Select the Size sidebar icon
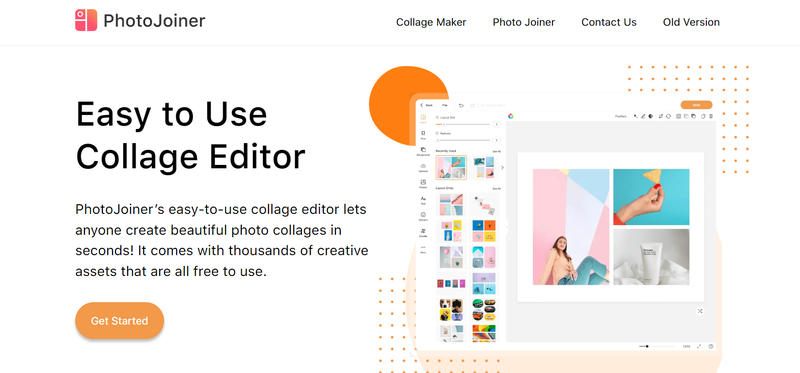 pos(423,135)
